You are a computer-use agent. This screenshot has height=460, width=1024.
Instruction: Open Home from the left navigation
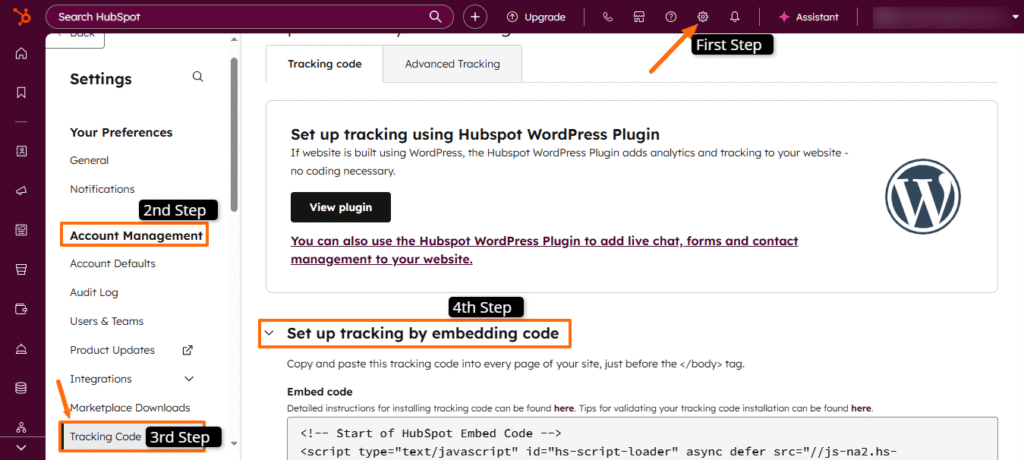click(x=22, y=54)
